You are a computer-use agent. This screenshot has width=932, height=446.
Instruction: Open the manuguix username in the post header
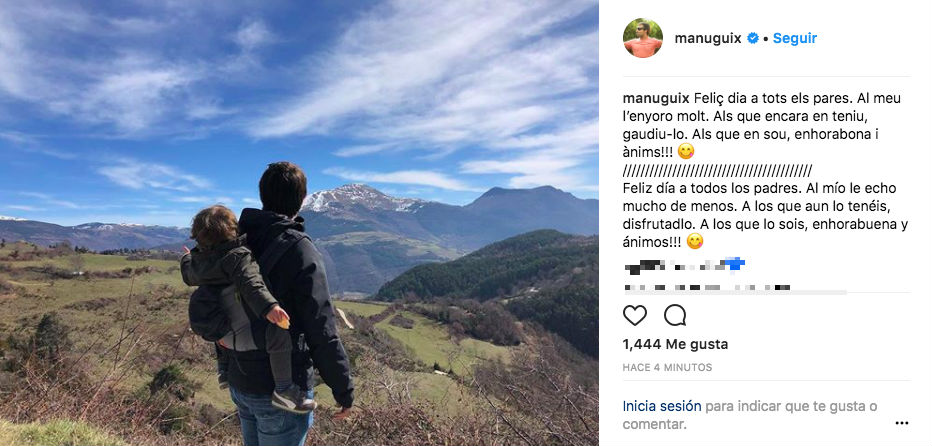[707, 38]
